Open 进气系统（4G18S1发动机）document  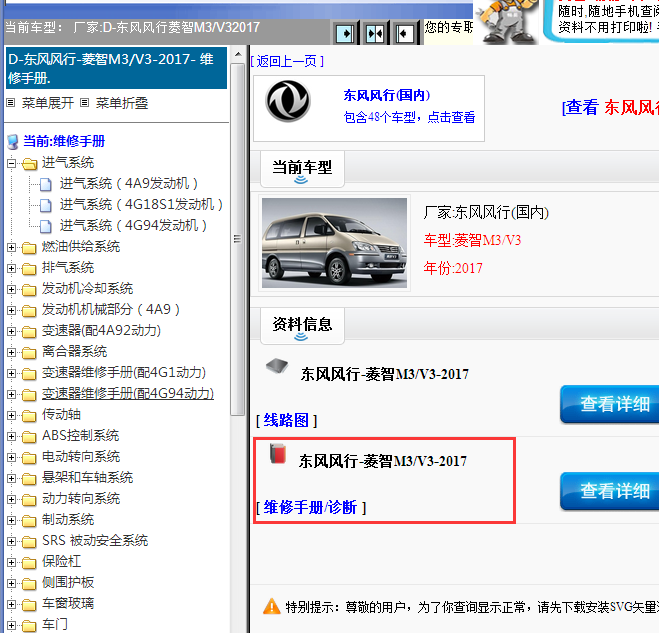click(x=141, y=205)
